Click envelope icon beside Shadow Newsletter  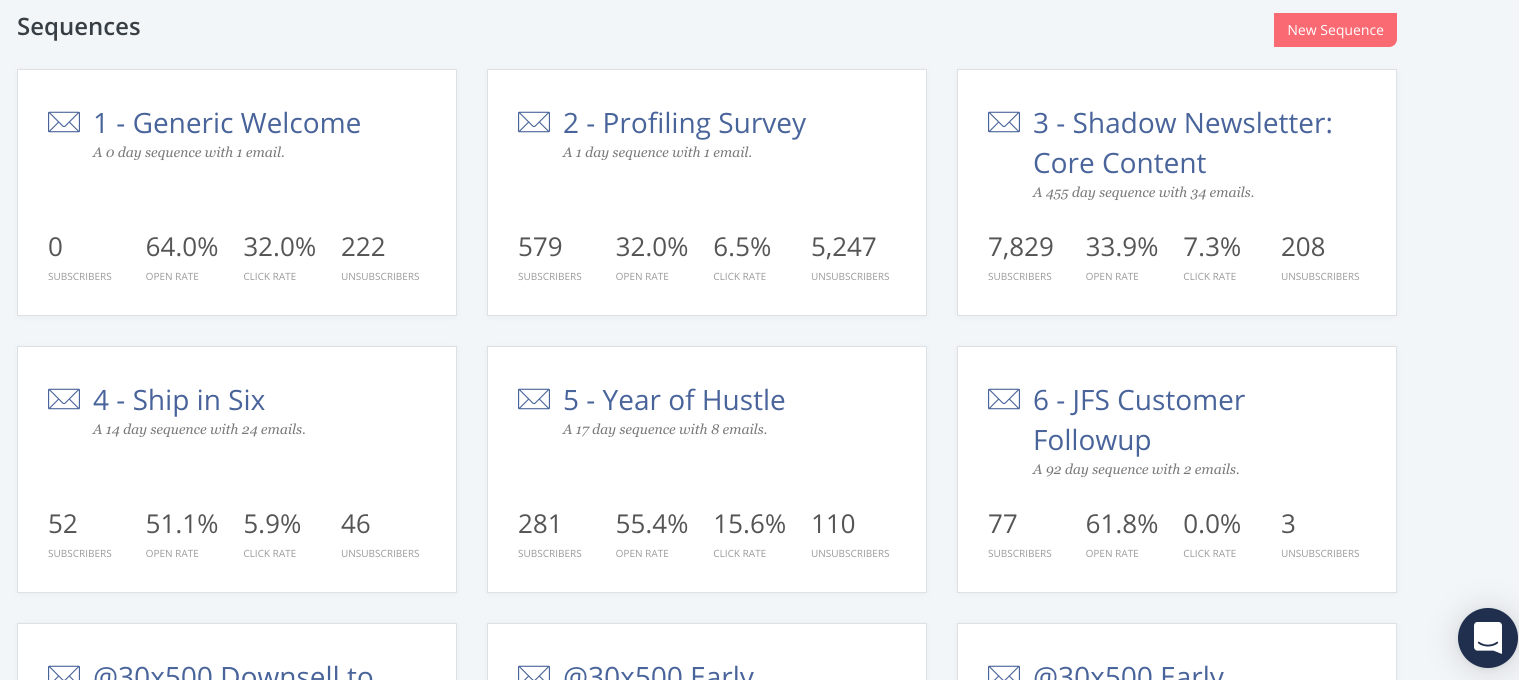[1004, 122]
